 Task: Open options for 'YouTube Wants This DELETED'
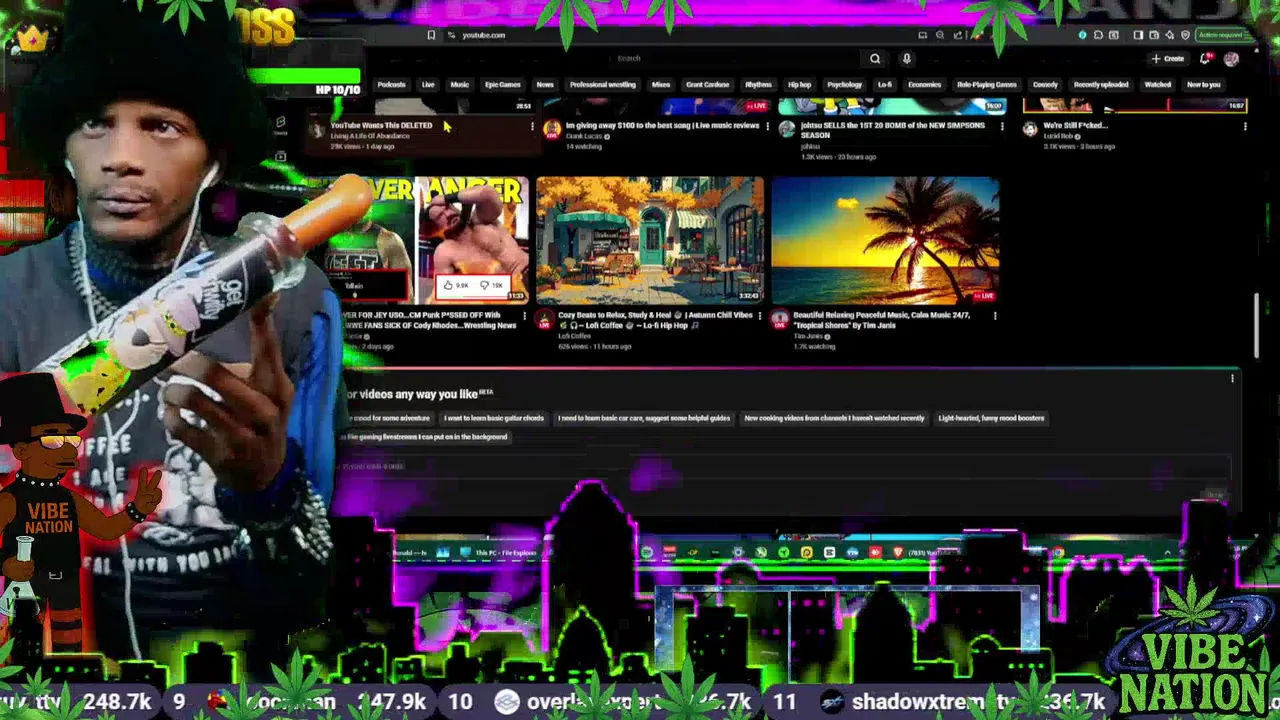pos(532,127)
